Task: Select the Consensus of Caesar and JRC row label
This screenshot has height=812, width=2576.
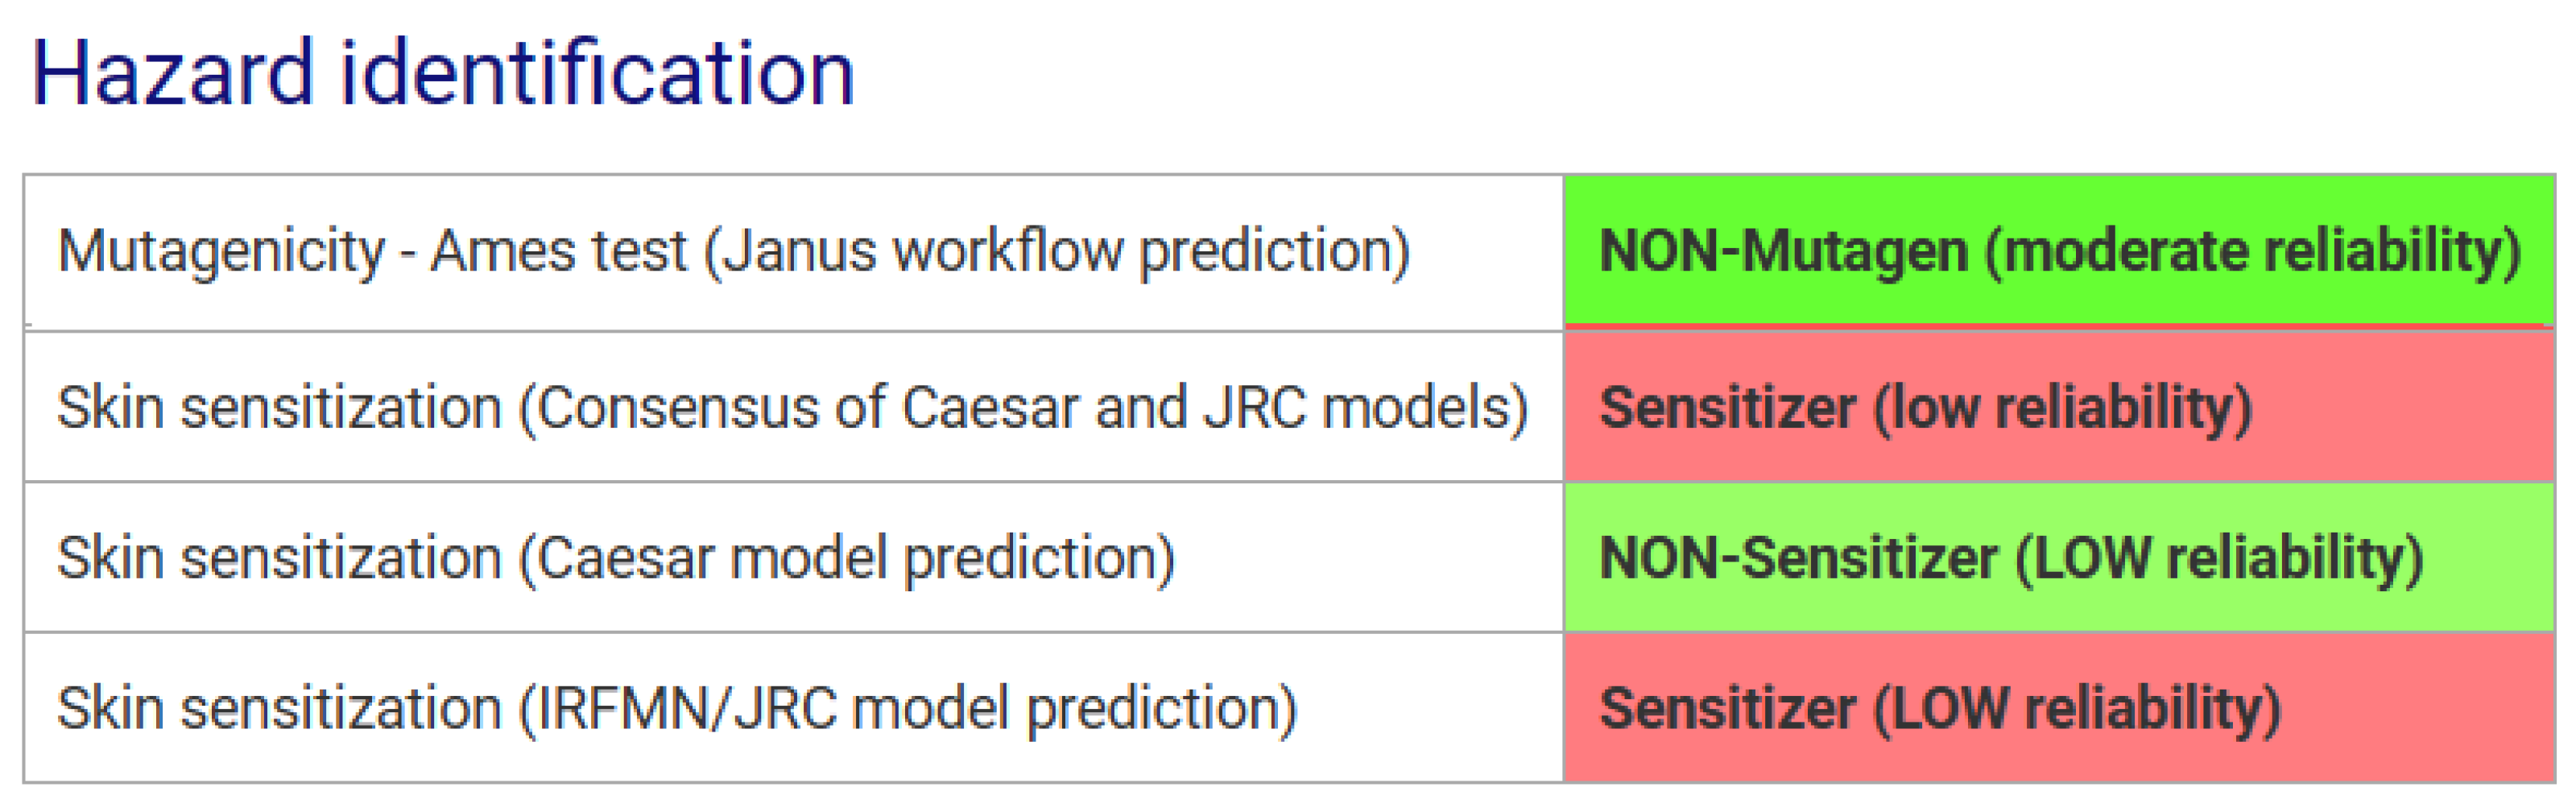Action: [792, 407]
